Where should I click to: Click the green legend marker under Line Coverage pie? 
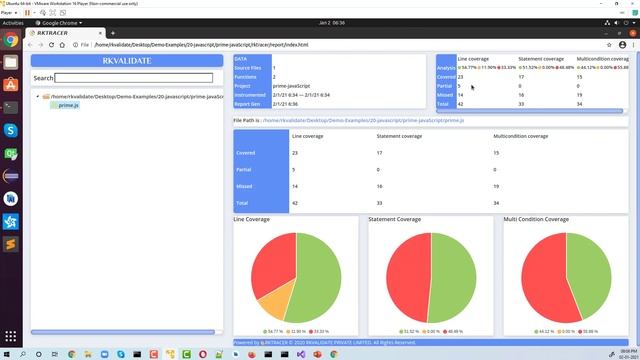(265, 331)
